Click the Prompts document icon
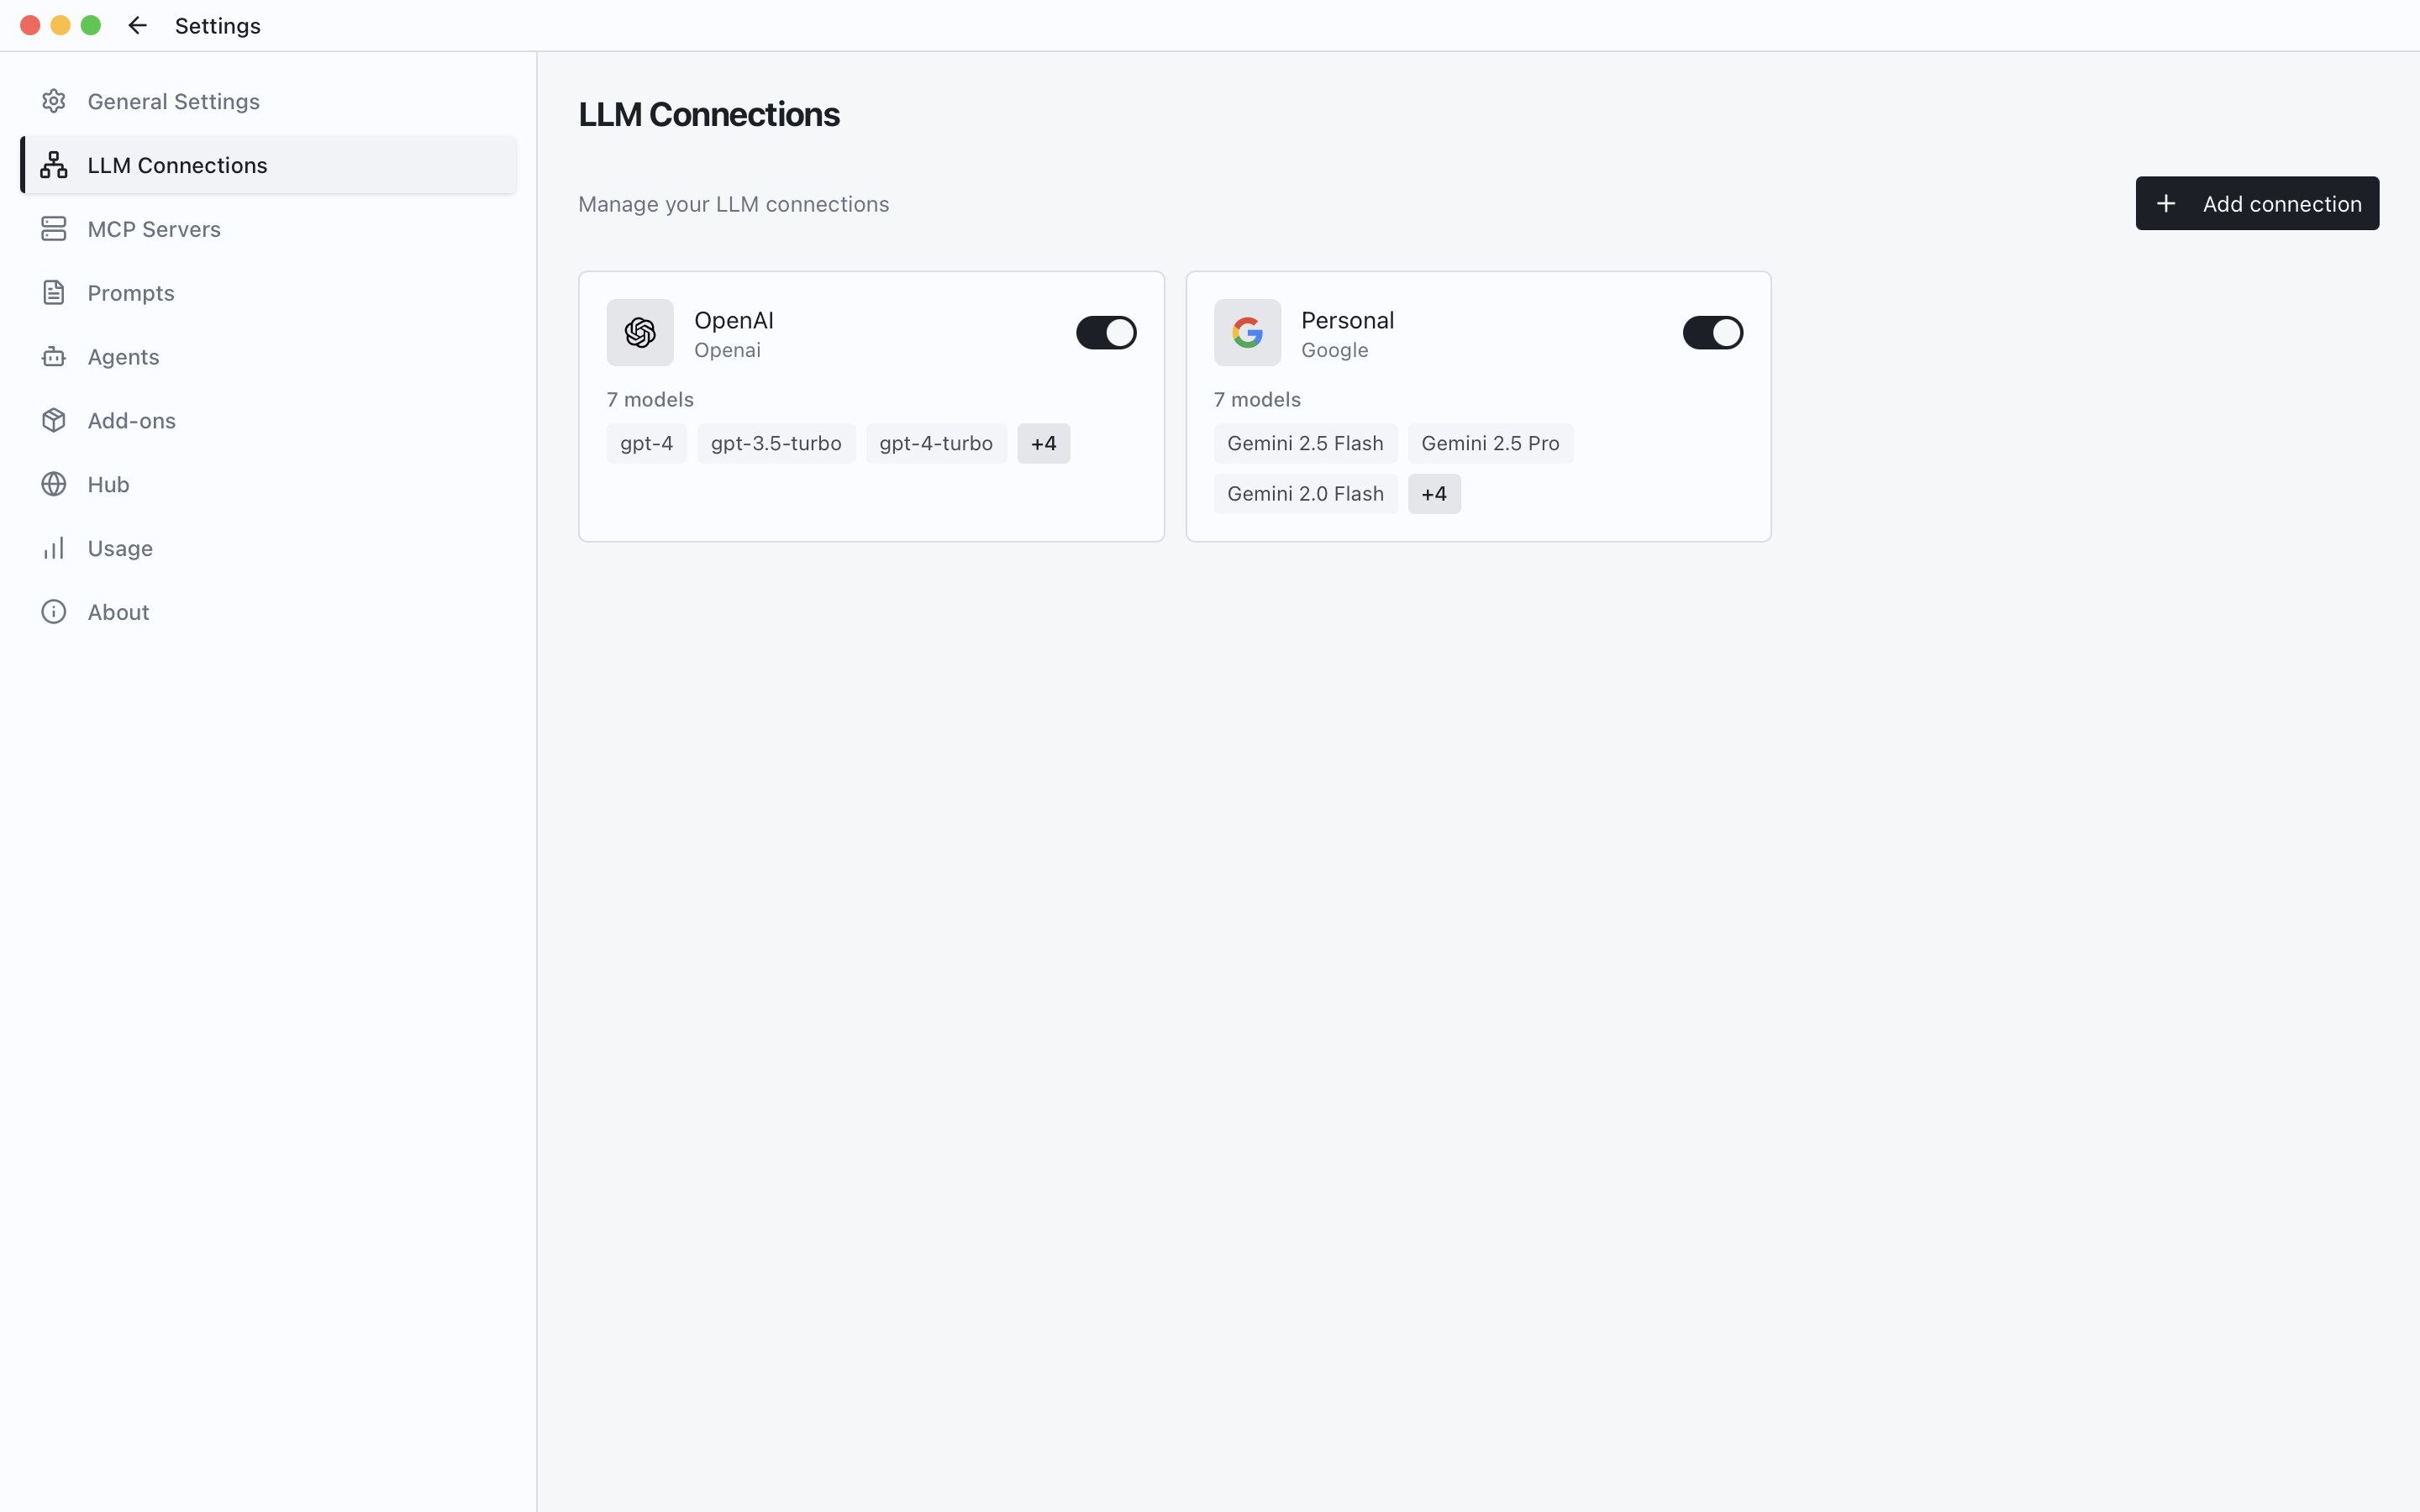Screen dimensions: 2420x1512 point(54,292)
